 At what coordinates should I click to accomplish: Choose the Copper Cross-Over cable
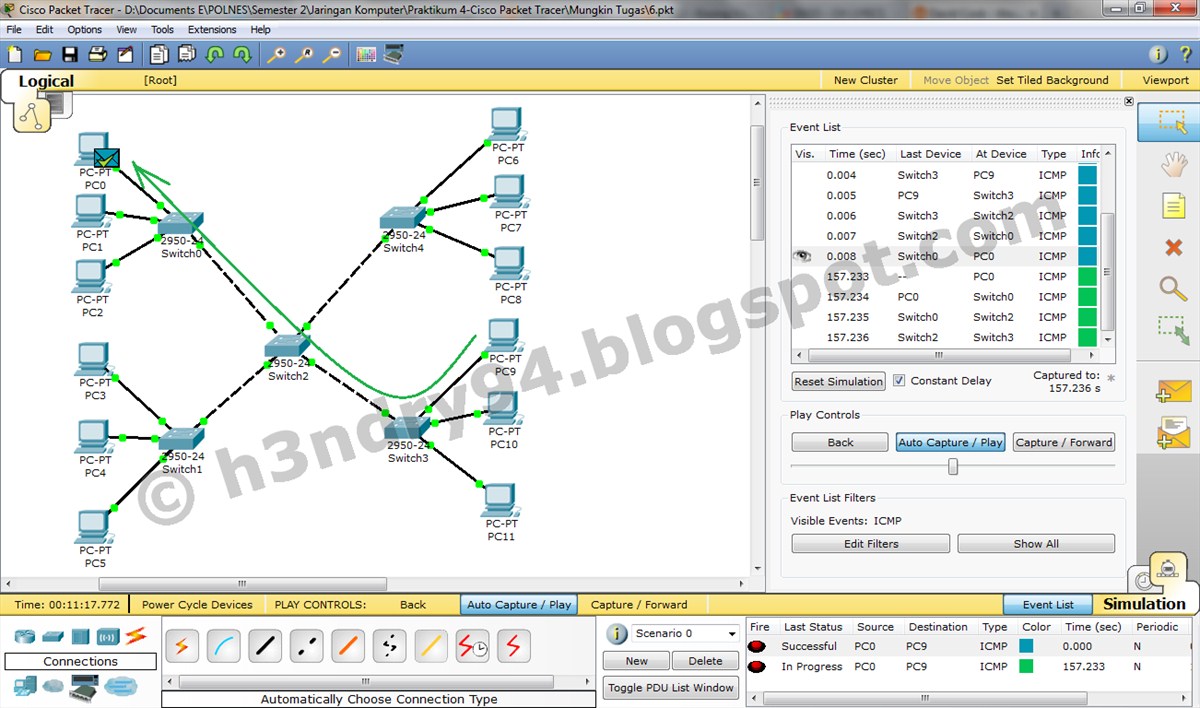coord(307,647)
